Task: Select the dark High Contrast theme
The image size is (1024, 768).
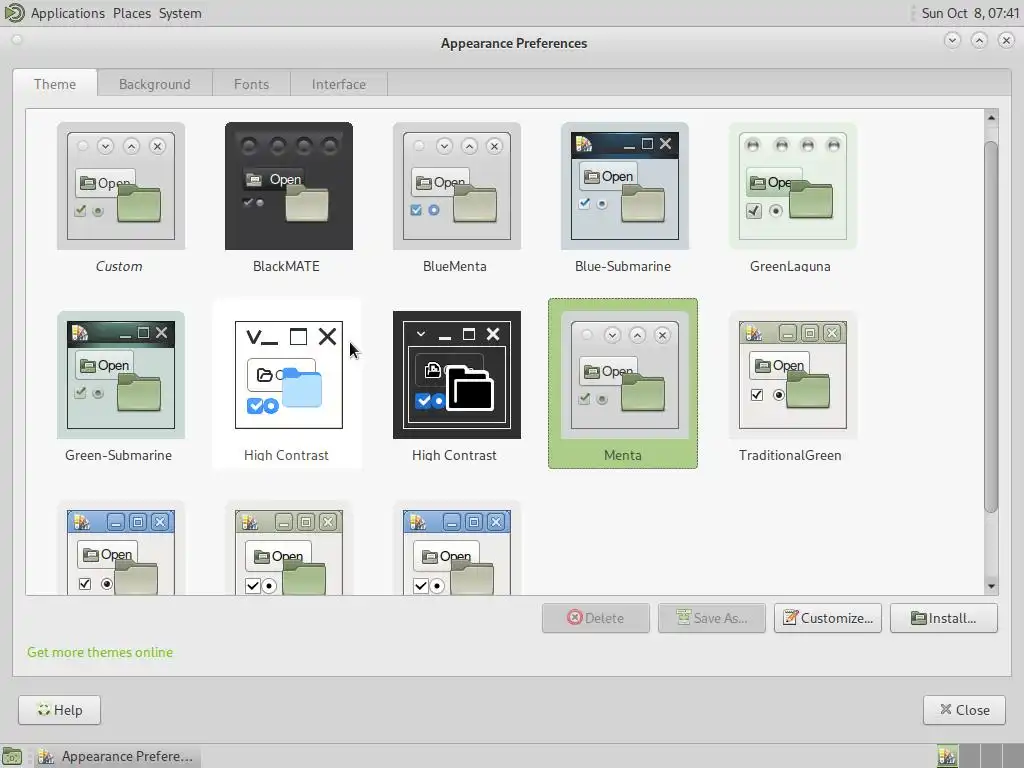Action: (x=456, y=375)
